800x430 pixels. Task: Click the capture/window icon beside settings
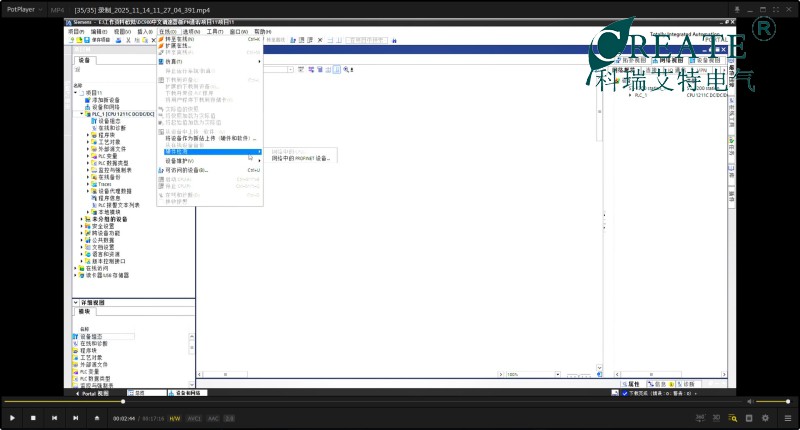[749, 418]
